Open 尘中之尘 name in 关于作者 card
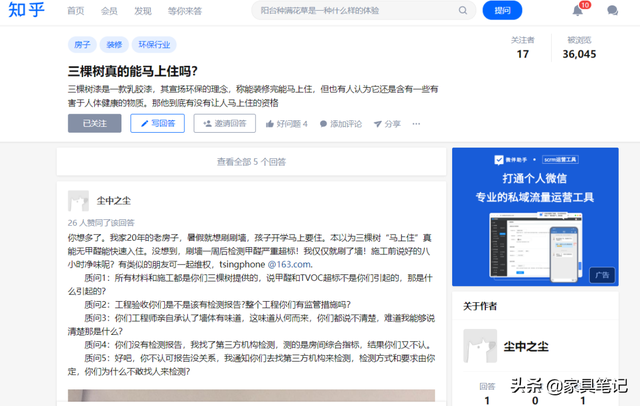640x406 pixels. click(x=526, y=346)
